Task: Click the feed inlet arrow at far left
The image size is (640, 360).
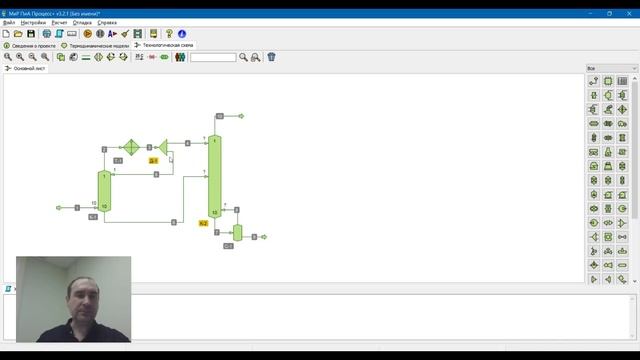Action: (x=58, y=208)
